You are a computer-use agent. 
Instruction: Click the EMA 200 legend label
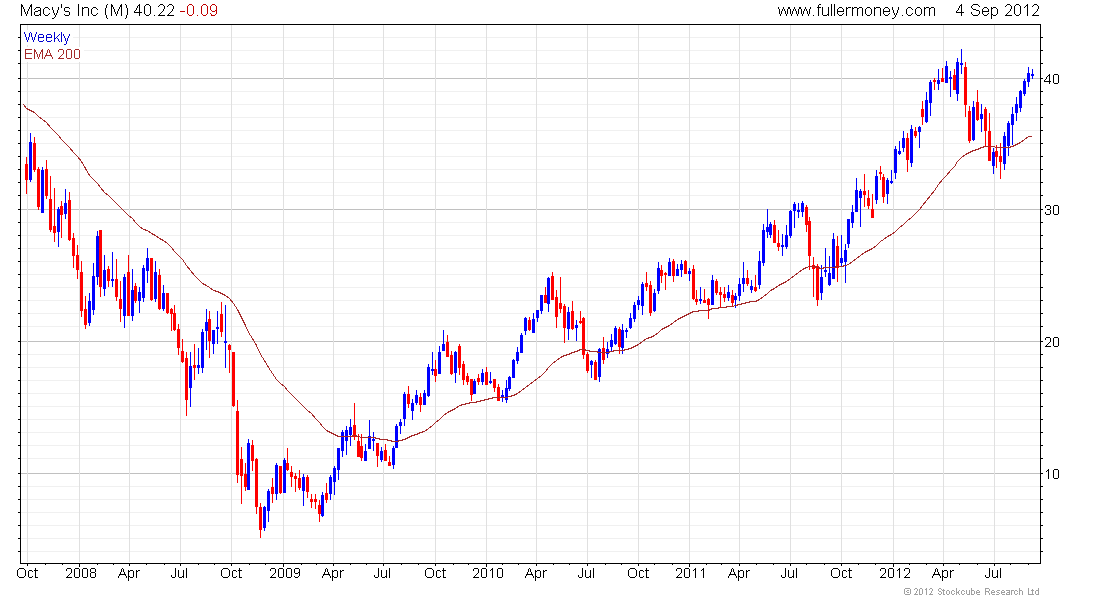[x=52, y=54]
